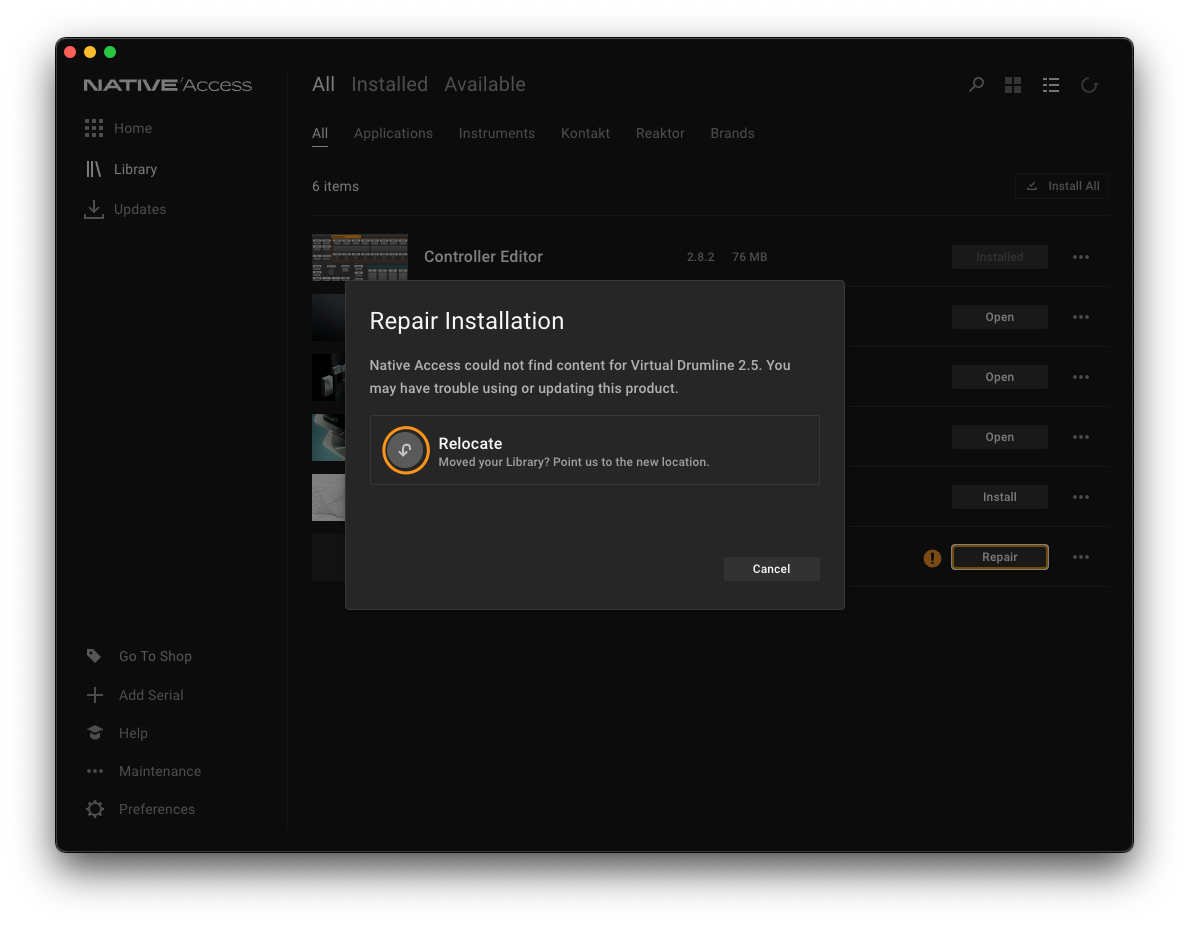The width and height of the screenshot is (1189, 926).
Task: Click the Go To Shop tag icon
Action: [94, 656]
